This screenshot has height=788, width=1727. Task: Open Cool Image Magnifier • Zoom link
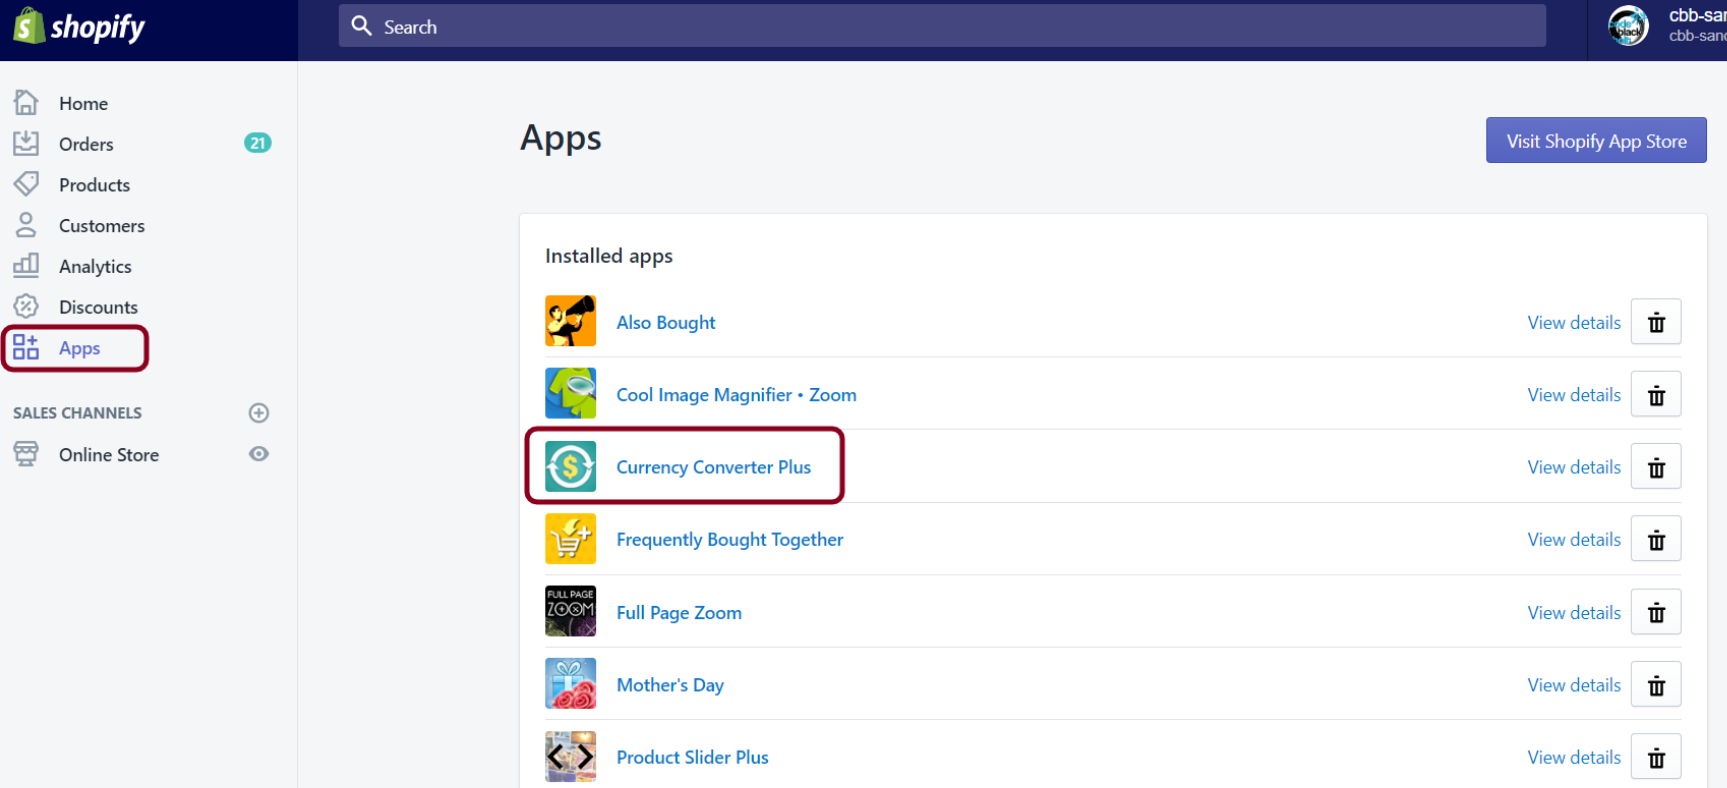736,395
